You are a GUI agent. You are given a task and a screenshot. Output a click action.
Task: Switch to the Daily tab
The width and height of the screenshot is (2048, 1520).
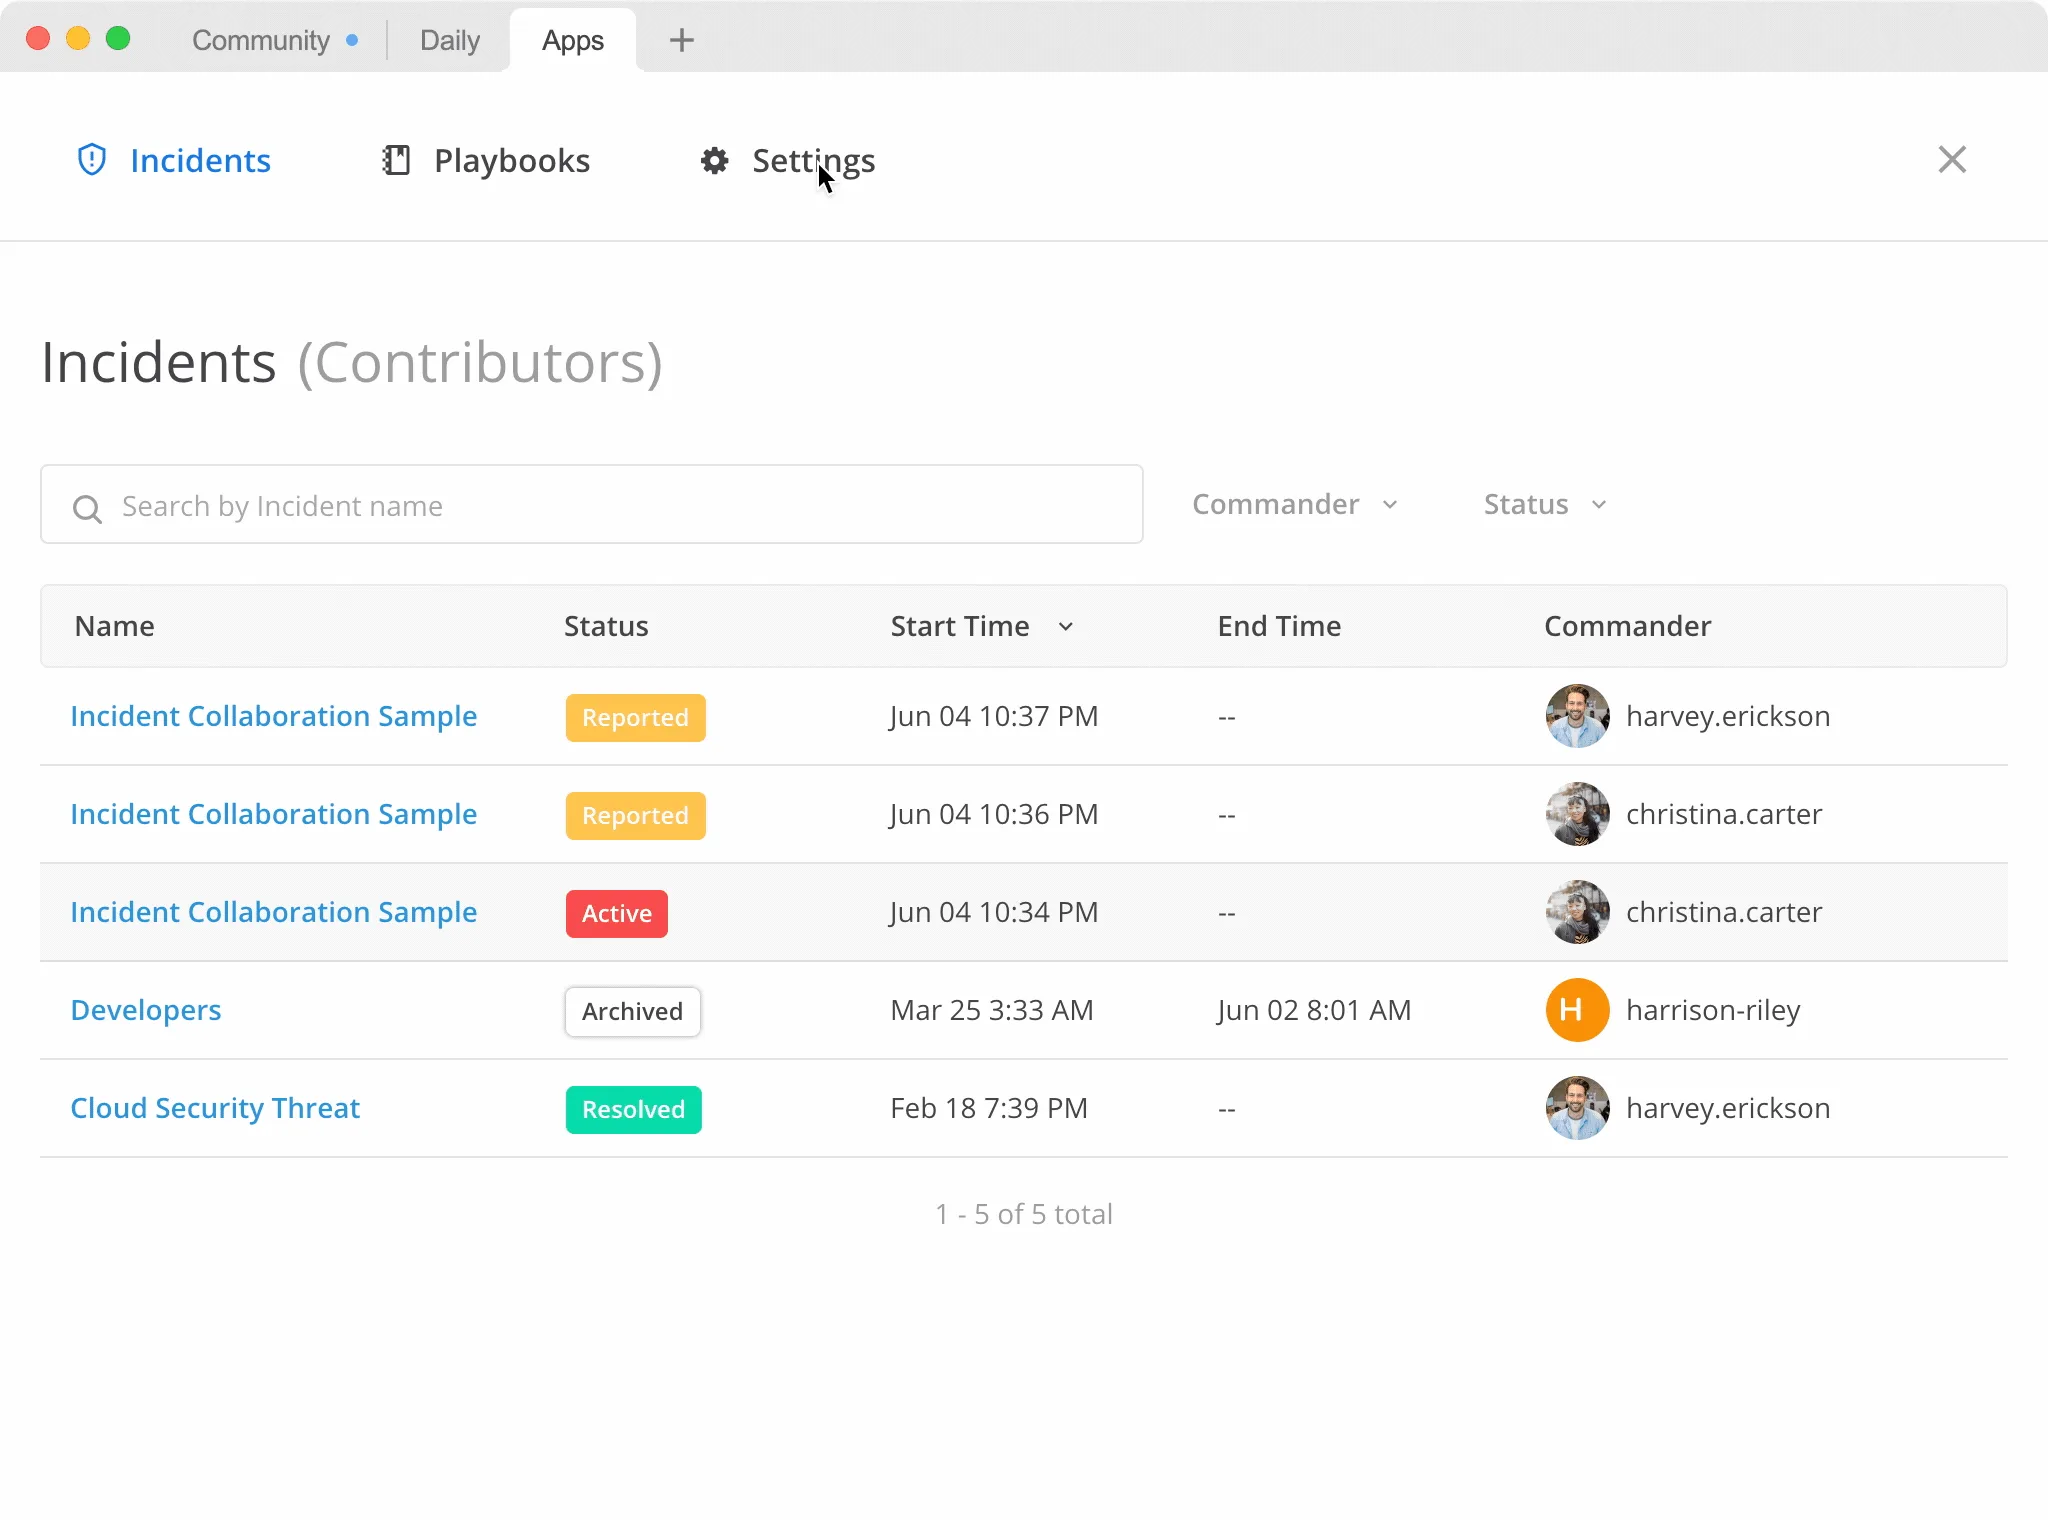450,40
